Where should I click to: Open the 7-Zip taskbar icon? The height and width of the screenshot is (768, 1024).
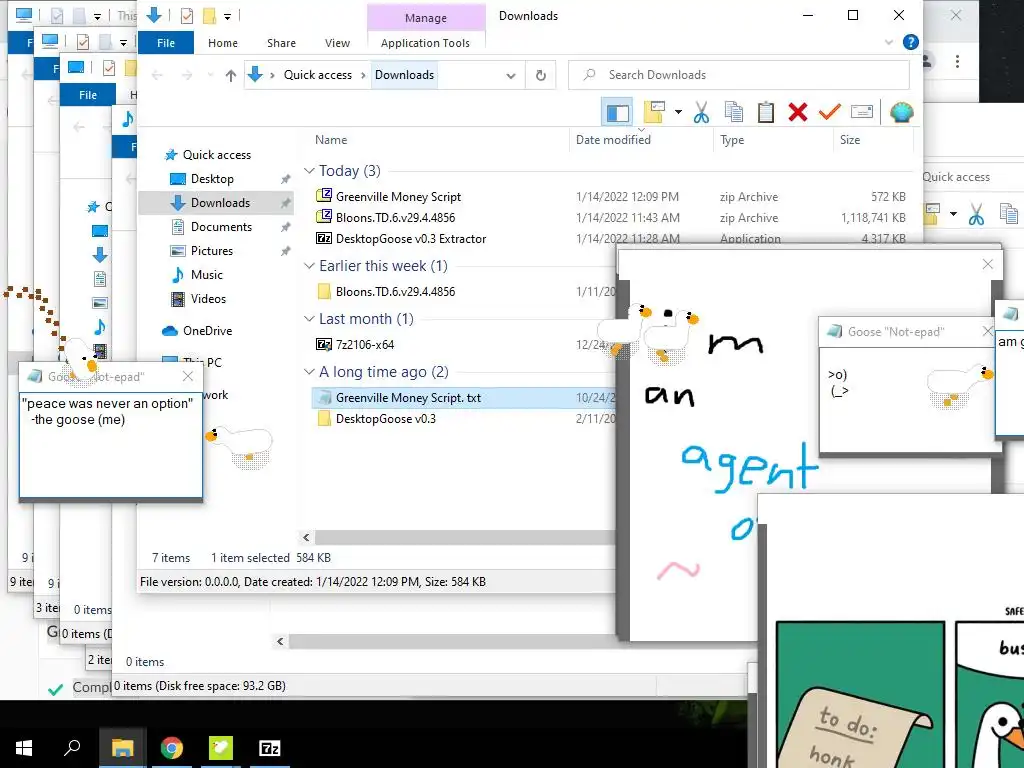pos(270,748)
